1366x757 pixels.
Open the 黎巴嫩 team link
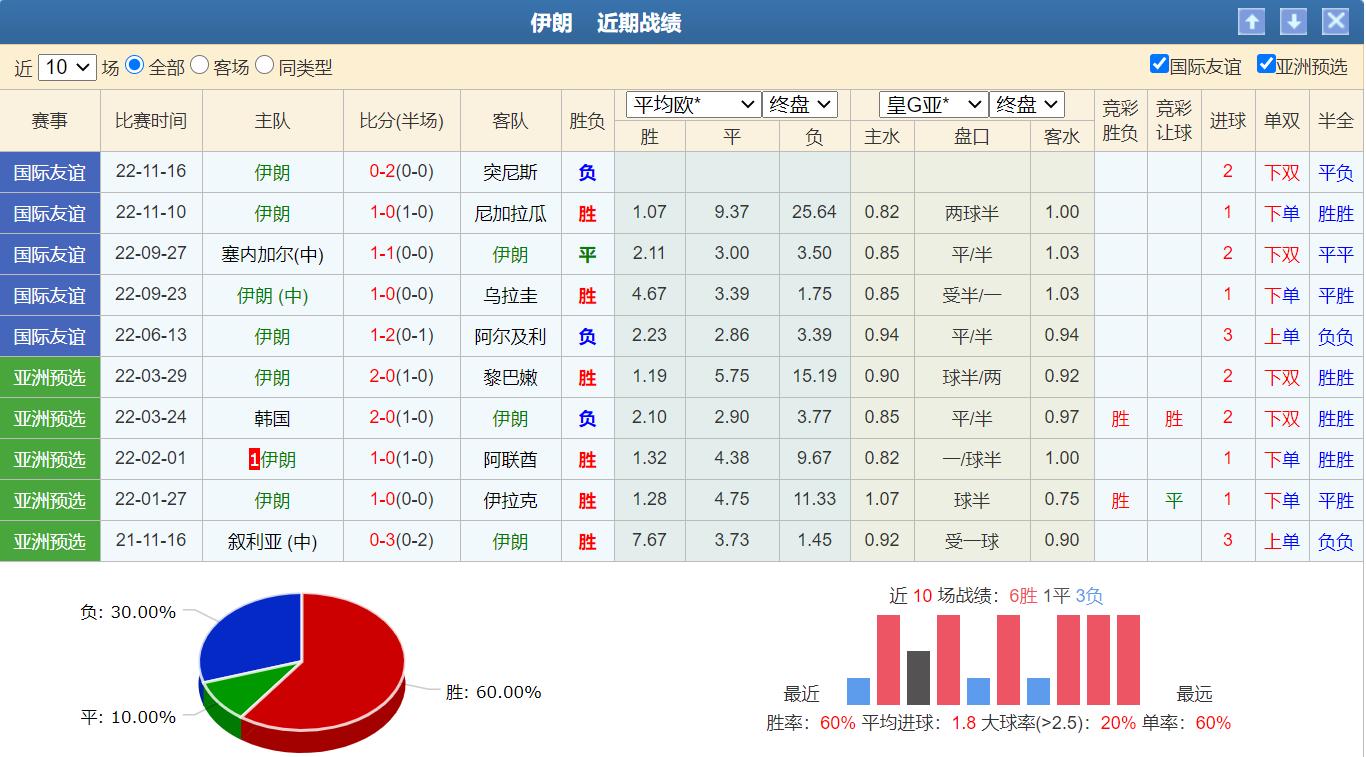point(510,378)
